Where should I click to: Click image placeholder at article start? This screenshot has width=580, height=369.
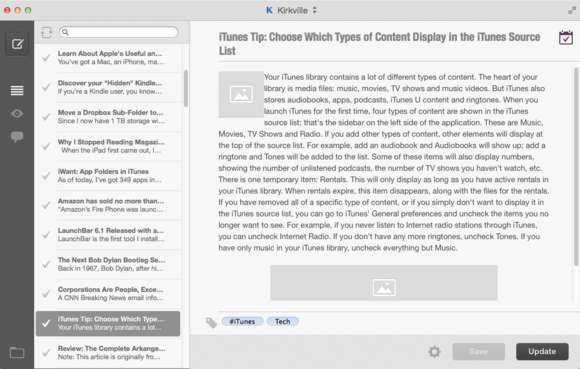tap(241, 94)
